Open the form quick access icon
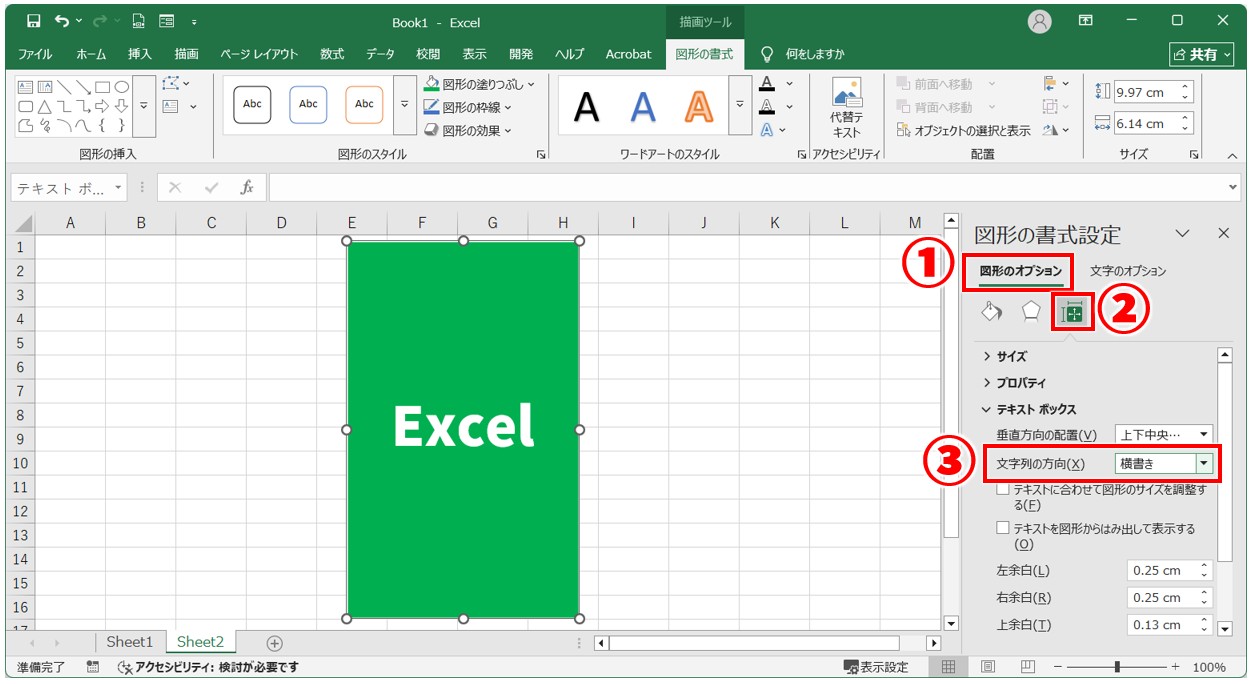Image resolution: width=1252 pixels, height=684 pixels. coord(166,21)
